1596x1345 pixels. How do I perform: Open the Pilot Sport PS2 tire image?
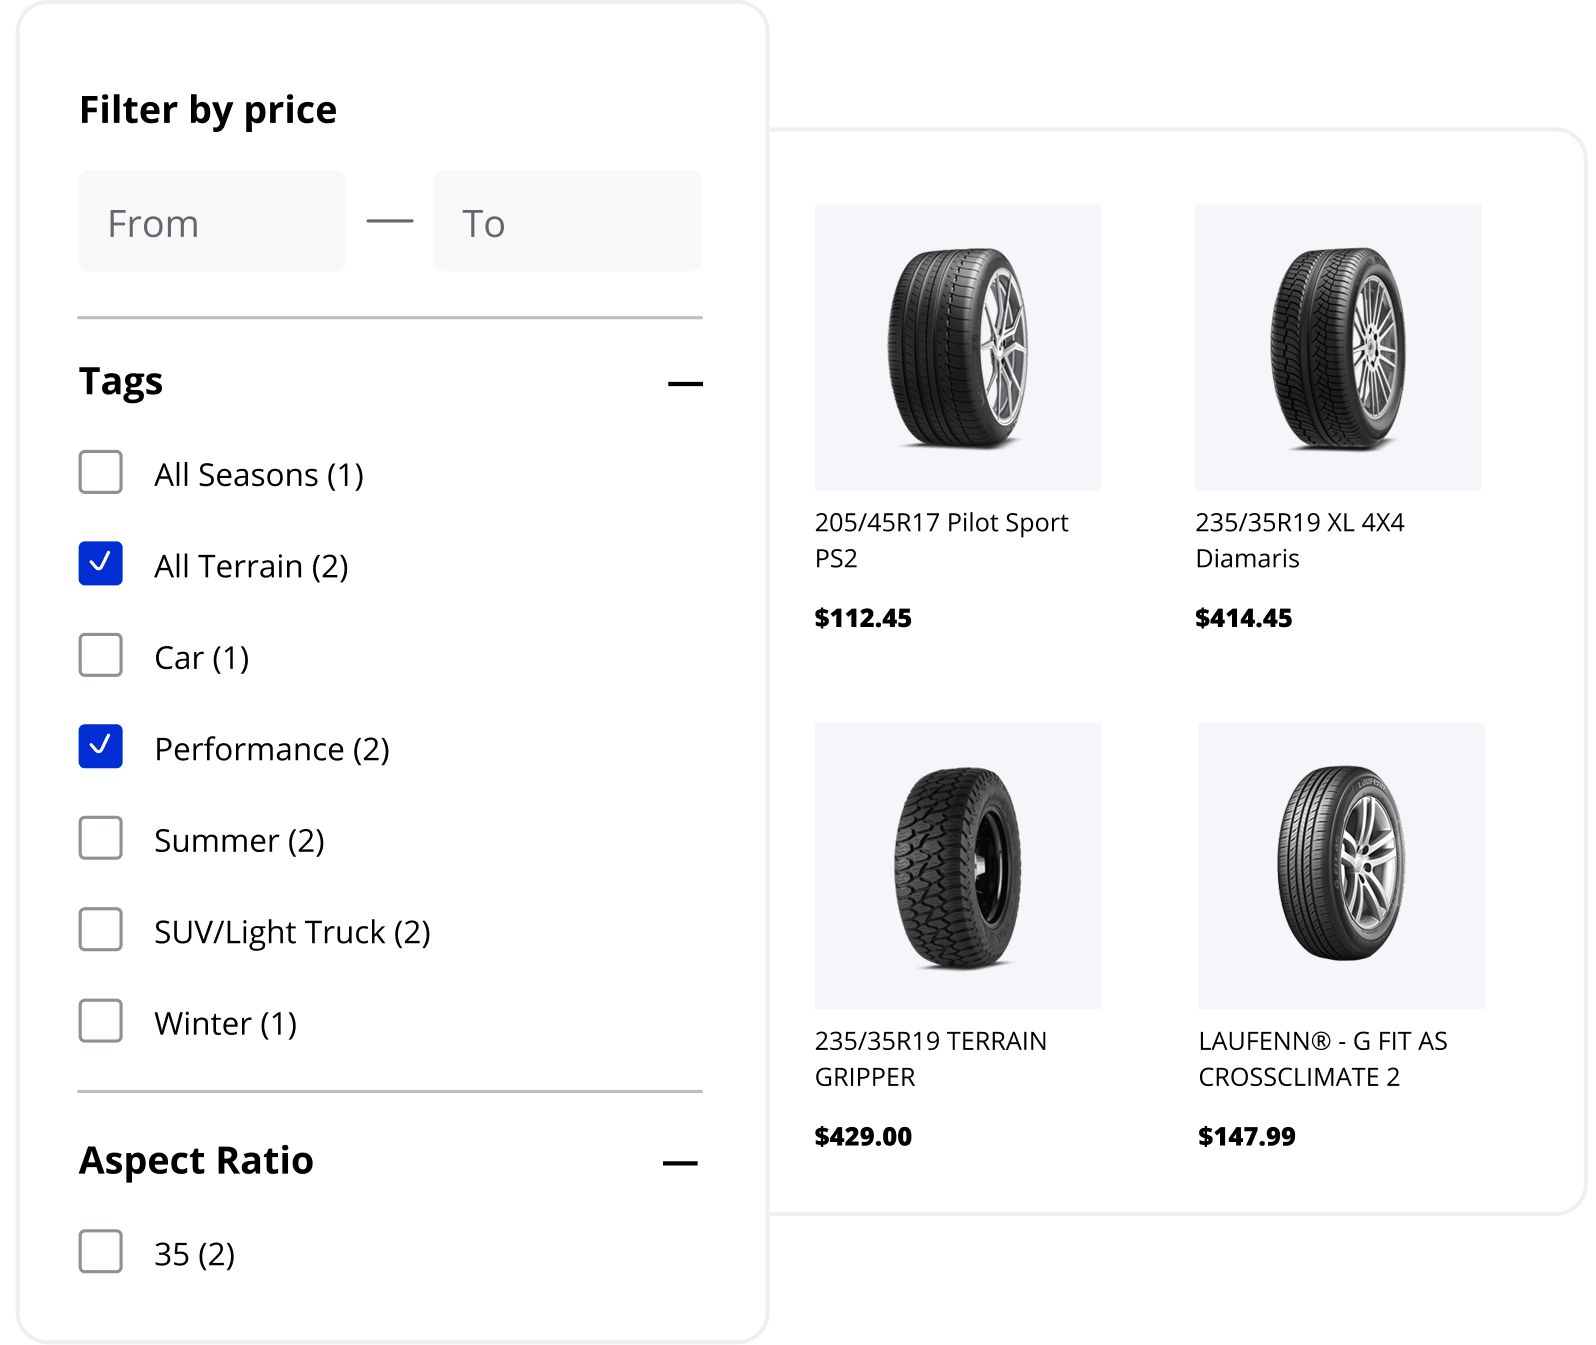pos(957,348)
